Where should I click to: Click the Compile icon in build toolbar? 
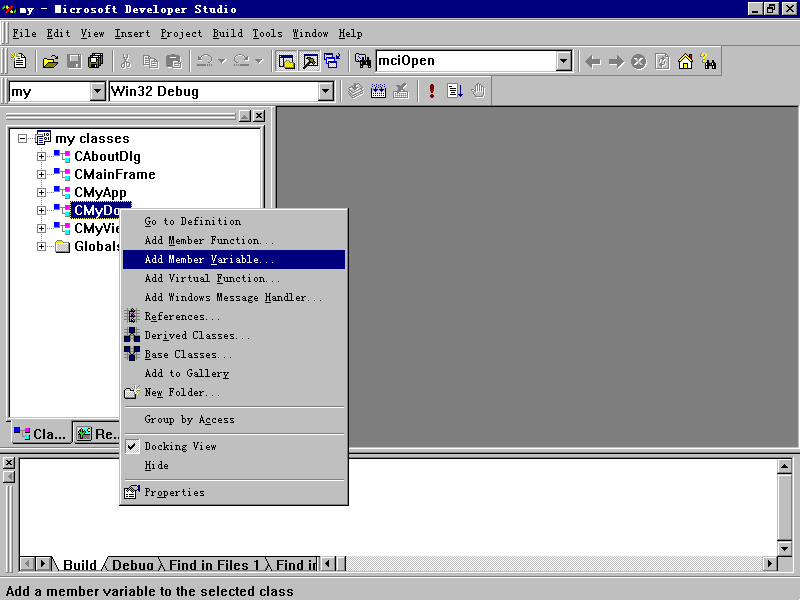tap(356, 91)
